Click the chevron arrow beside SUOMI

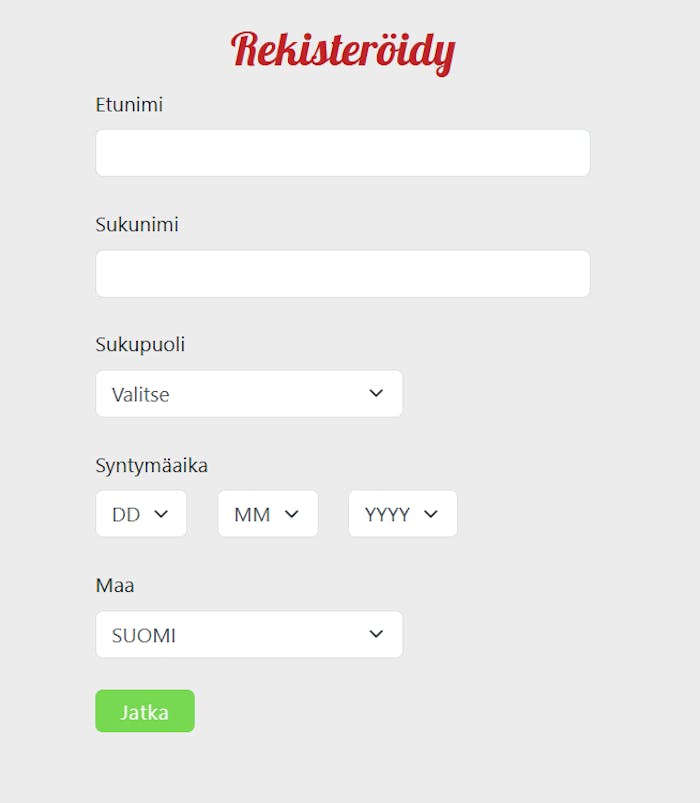coord(376,634)
